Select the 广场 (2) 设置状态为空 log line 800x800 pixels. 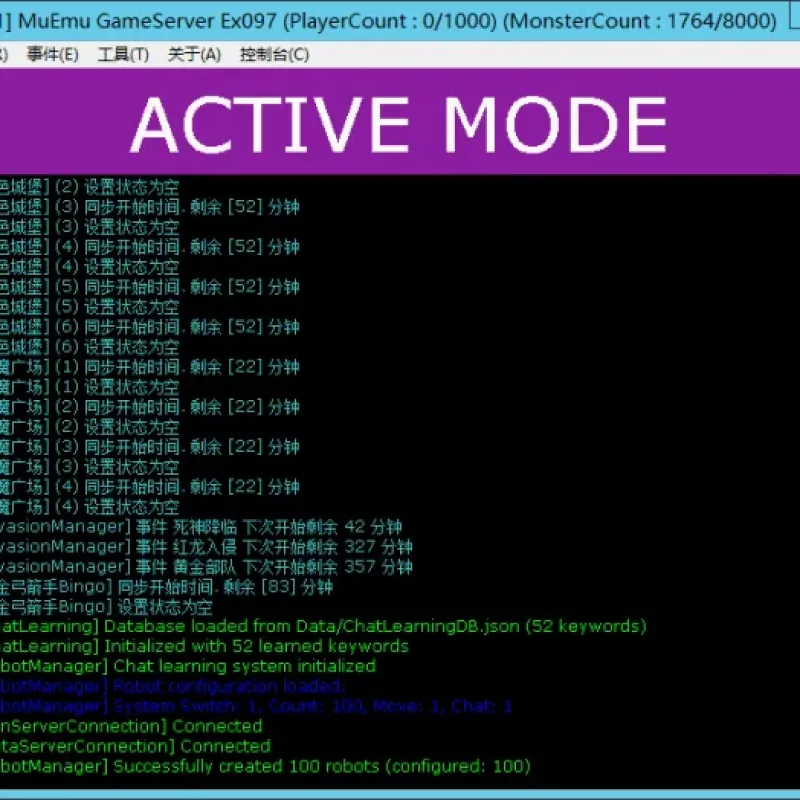[89, 427]
